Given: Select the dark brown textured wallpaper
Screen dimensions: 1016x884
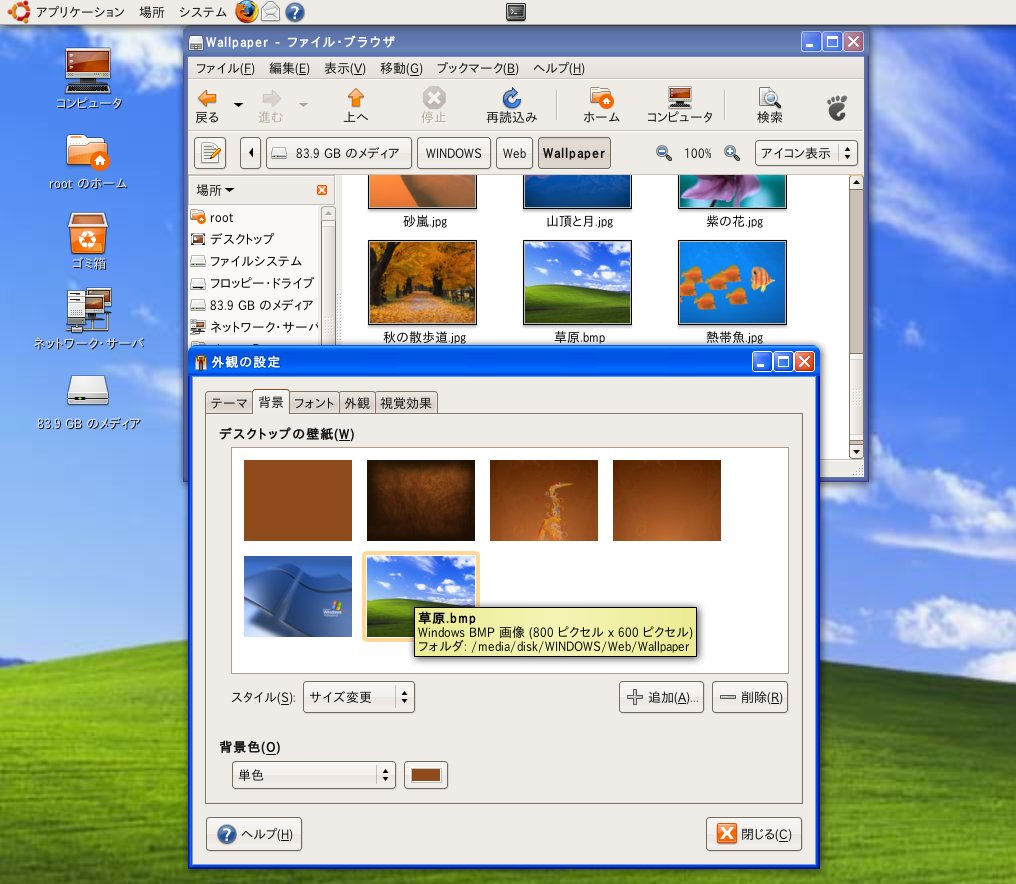Looking at the screenshot, I should (421, 500).
